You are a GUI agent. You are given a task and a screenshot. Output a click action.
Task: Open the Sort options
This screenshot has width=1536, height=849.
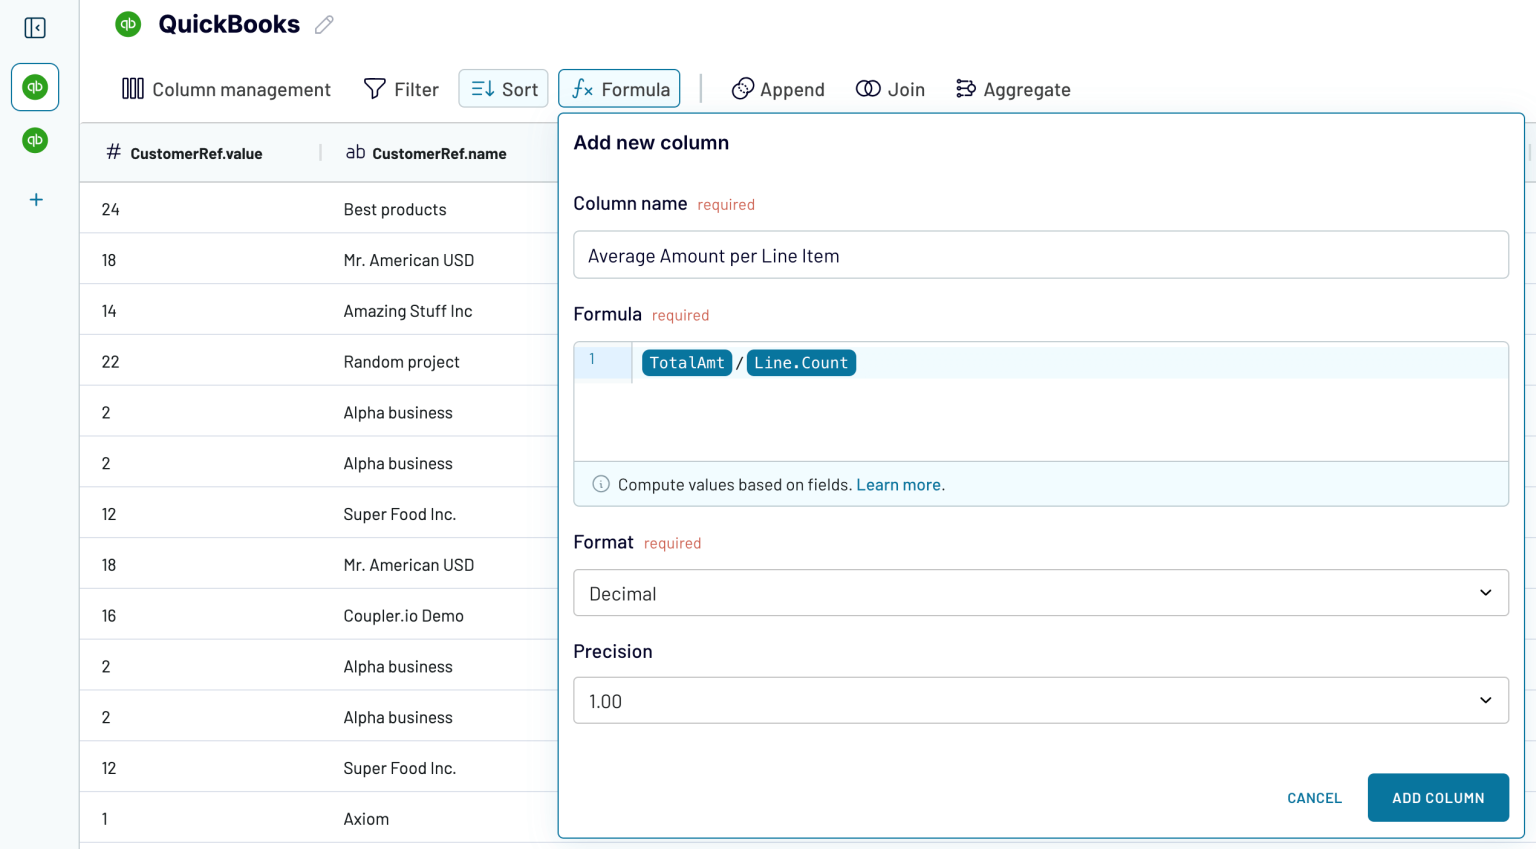tap(503, 88)
